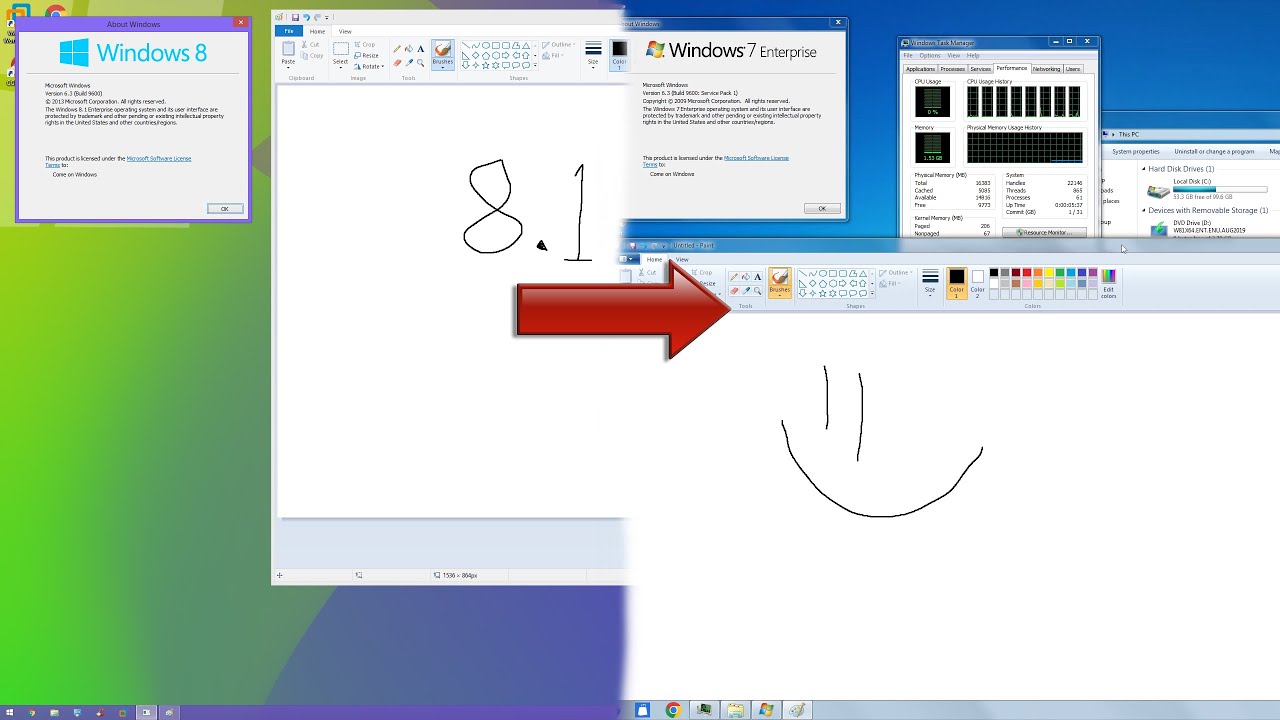Click the Windows 8 Start button on left taskbar
The image size is (1280, 720).
8,713
